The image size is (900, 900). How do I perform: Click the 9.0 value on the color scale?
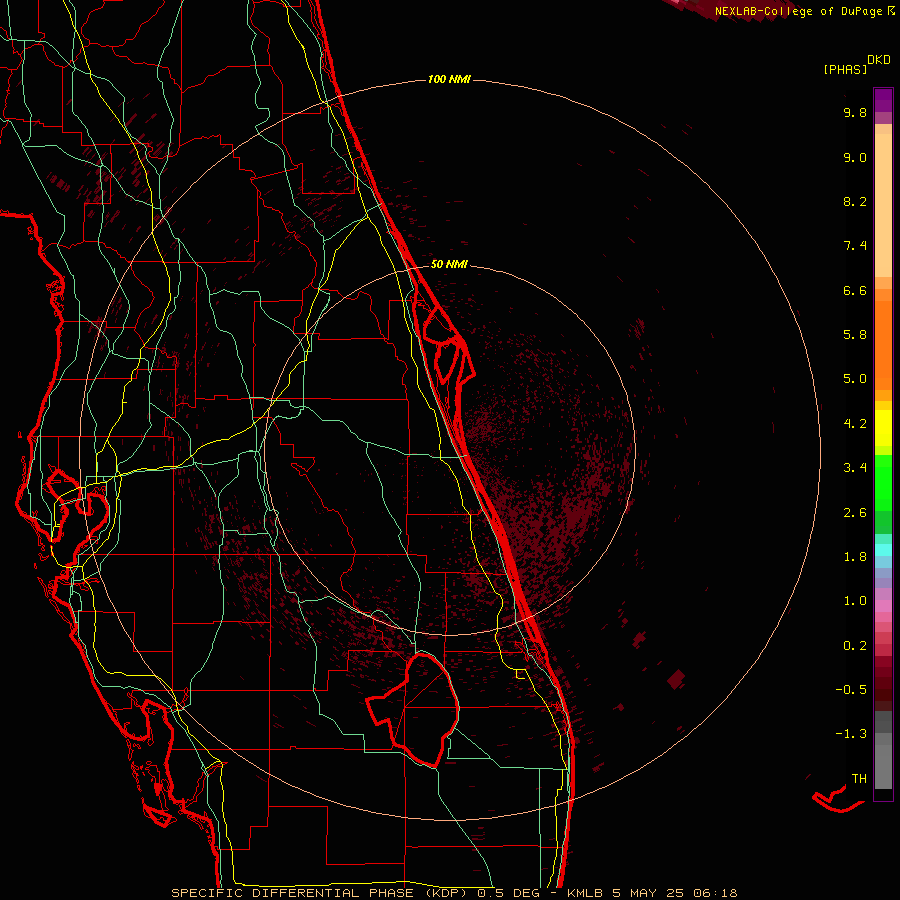click(x=855, y=157)
